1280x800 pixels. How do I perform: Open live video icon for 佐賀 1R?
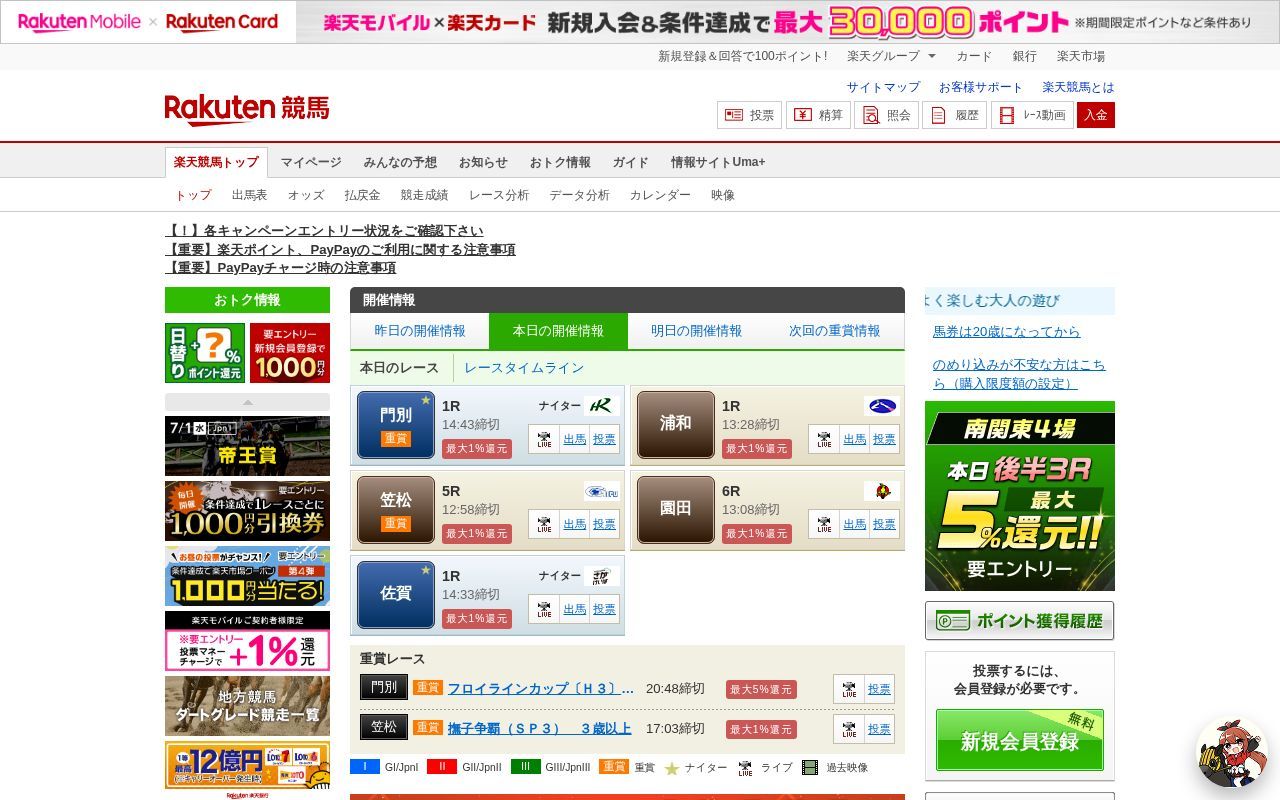click(x=544, y=609)
